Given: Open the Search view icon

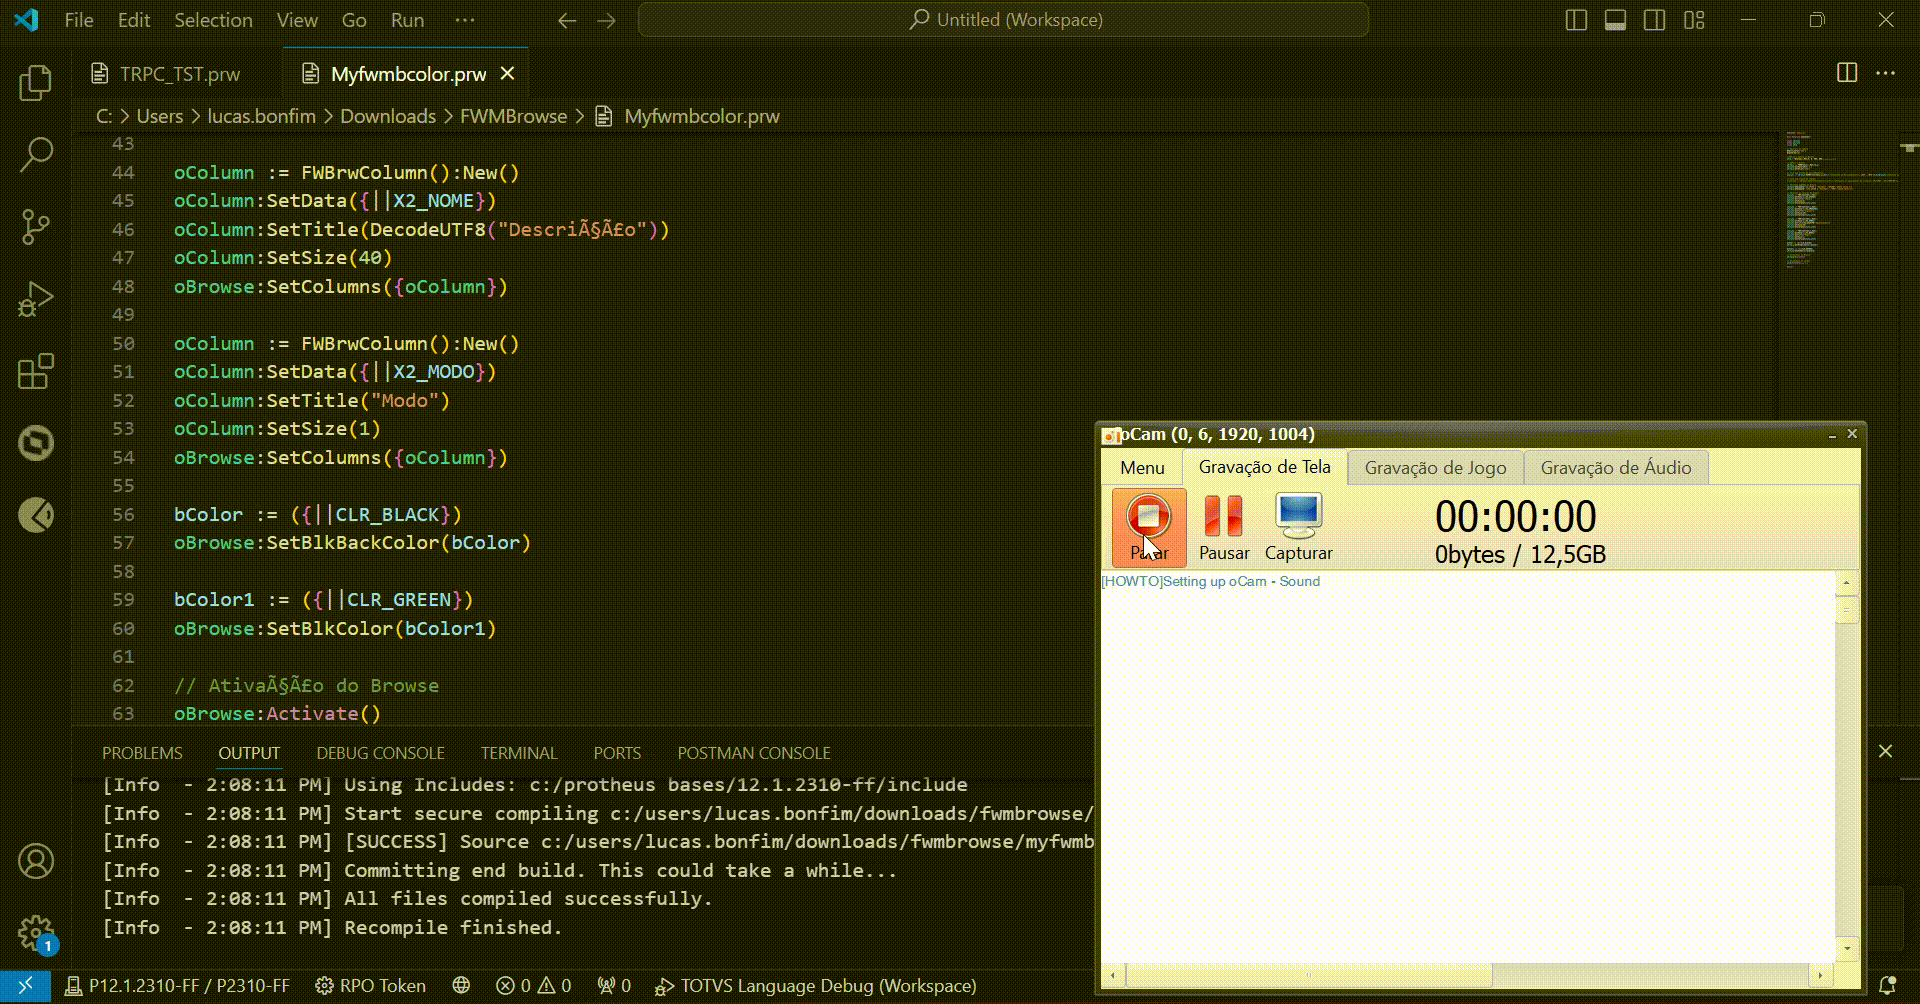Looking at the screenshot, I should click(x=36, y=154).
